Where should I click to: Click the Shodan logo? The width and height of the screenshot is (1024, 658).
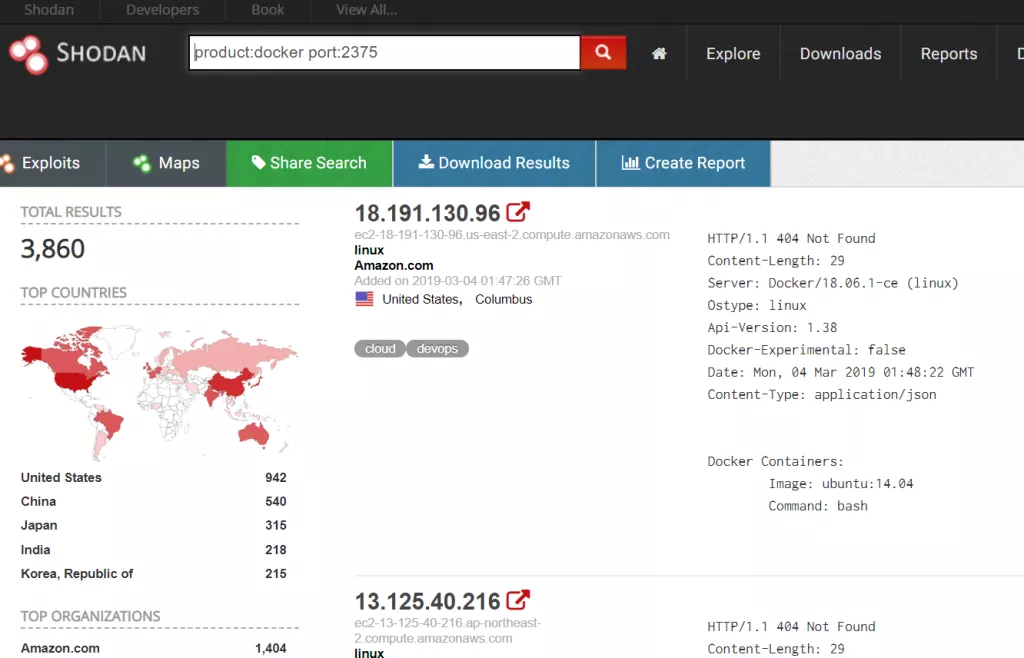click(x=78, y=54)
